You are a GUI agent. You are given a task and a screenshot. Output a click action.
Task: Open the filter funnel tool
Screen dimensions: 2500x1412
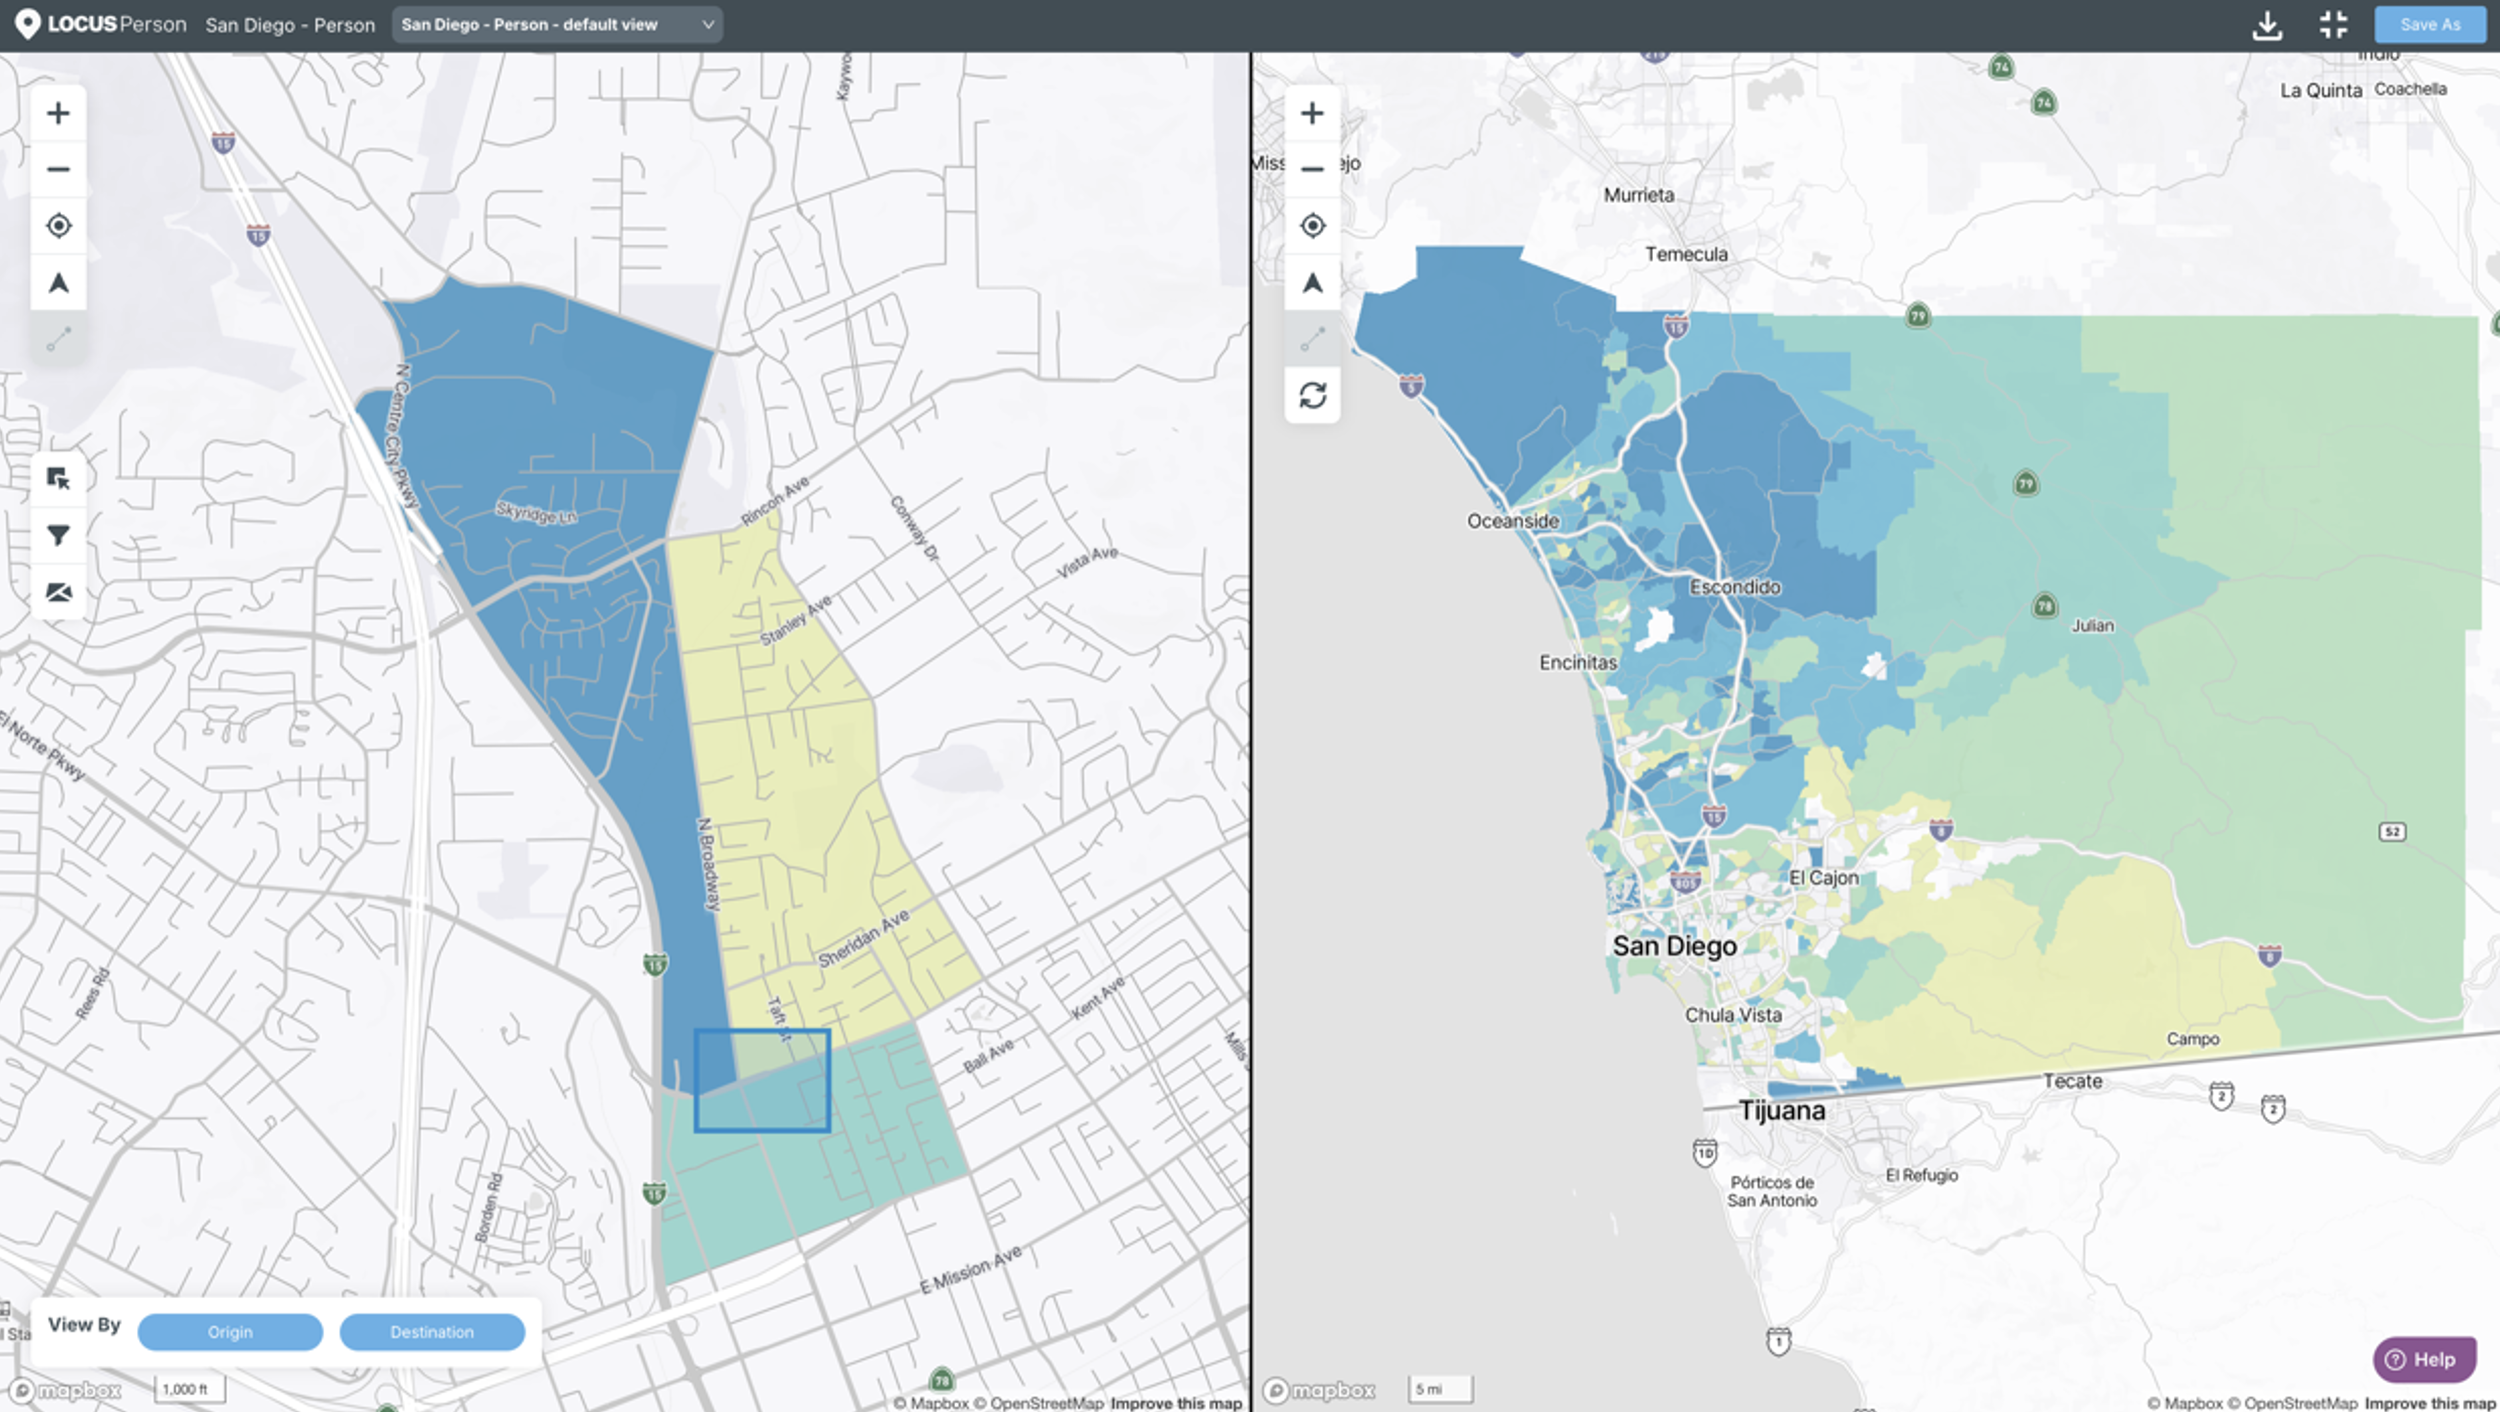[58, 536]
